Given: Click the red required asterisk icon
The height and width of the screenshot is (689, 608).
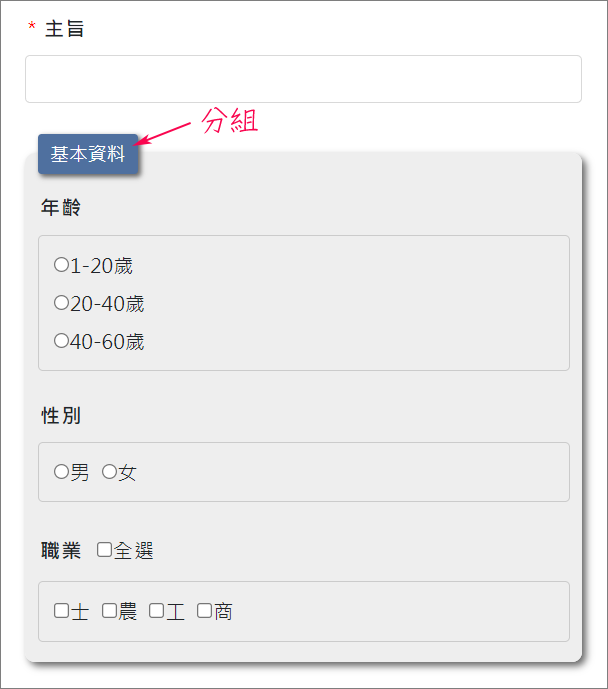Looking at the screenshot, I should pos(32,26).
